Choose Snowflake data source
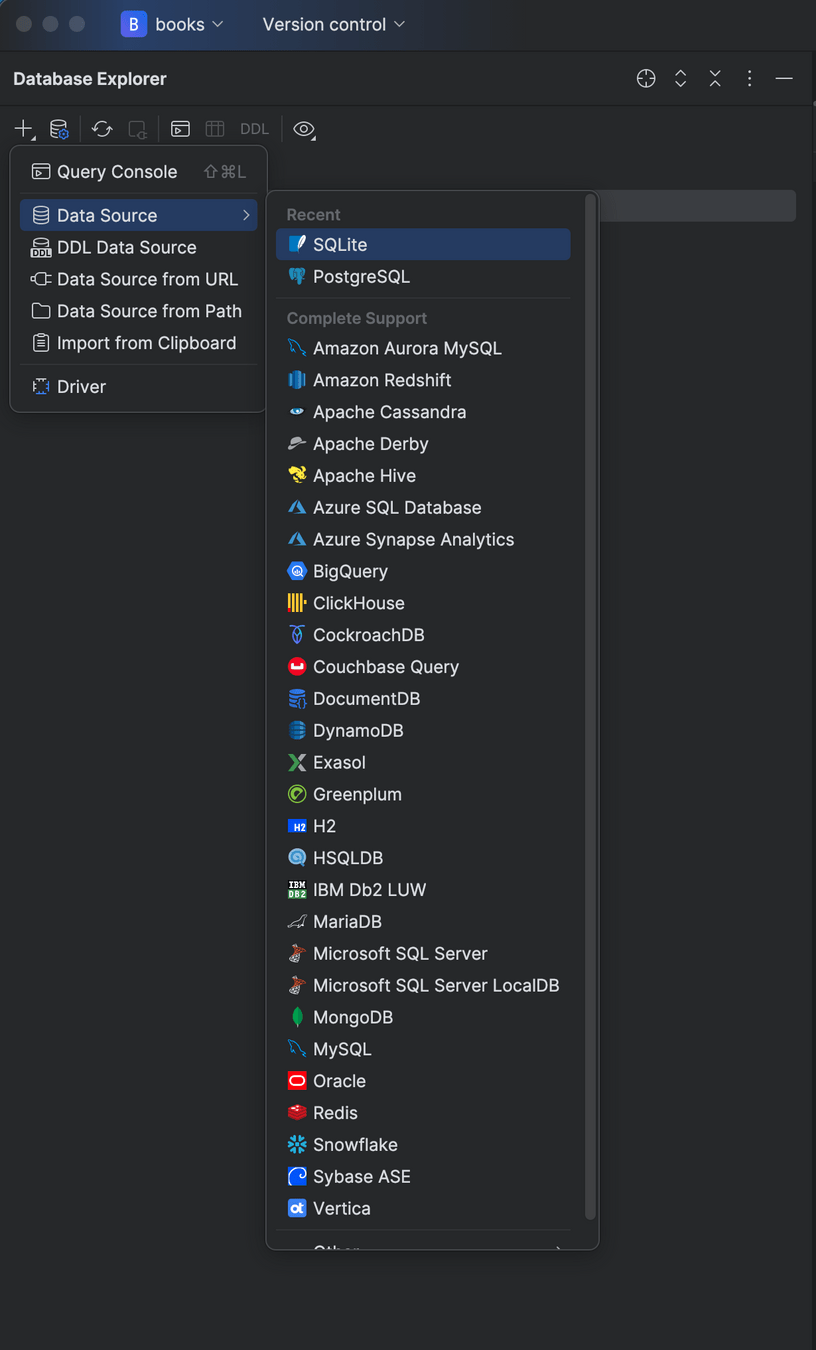The image size is (816, 1350). 423,1145
